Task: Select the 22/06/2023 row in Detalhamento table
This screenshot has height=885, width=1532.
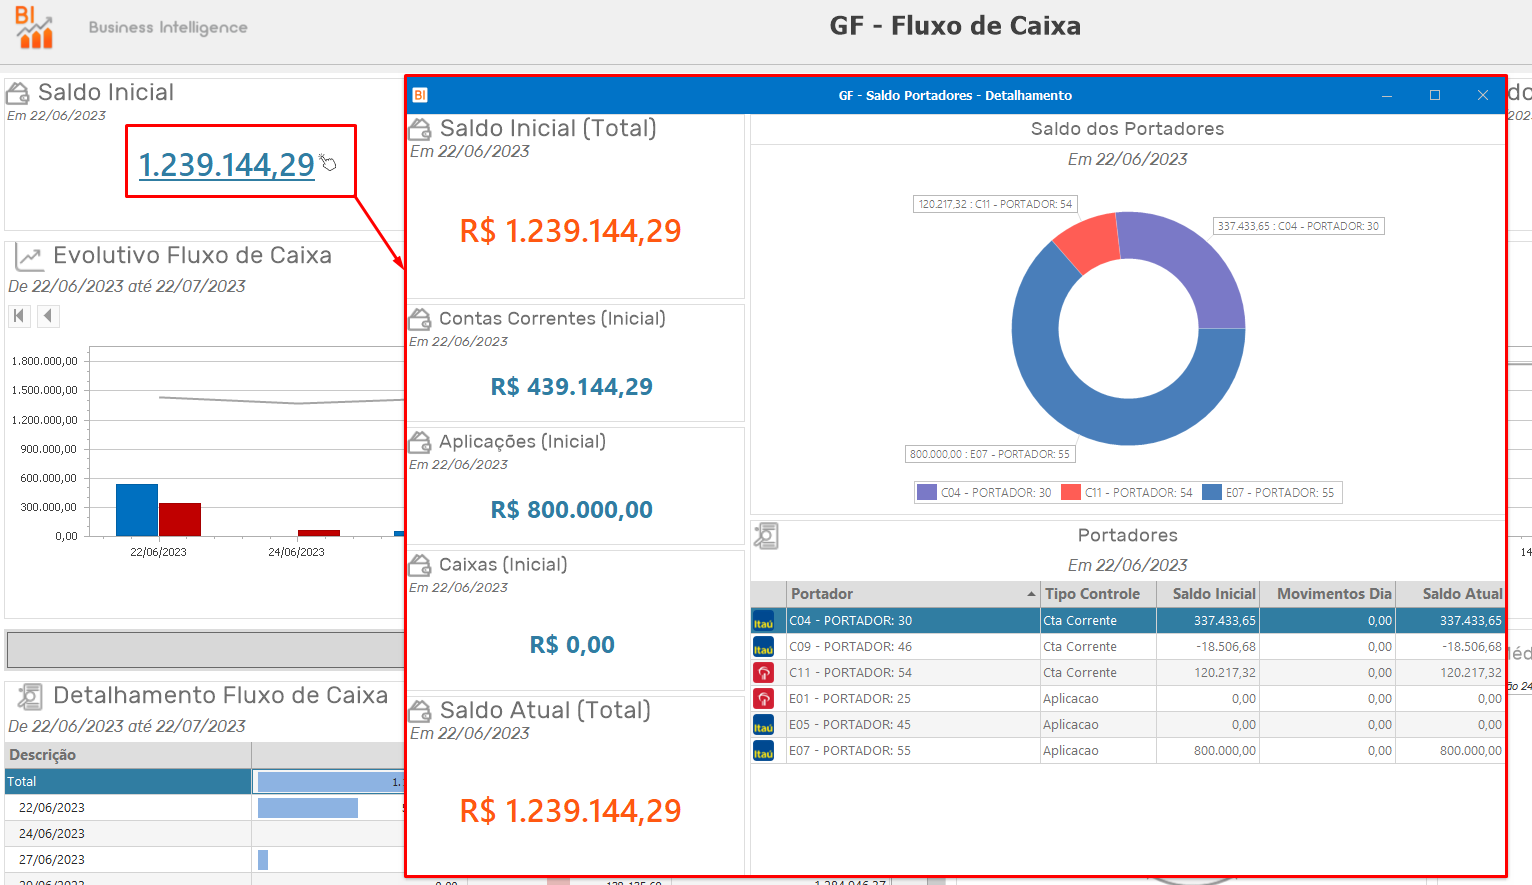Action: 204,808
